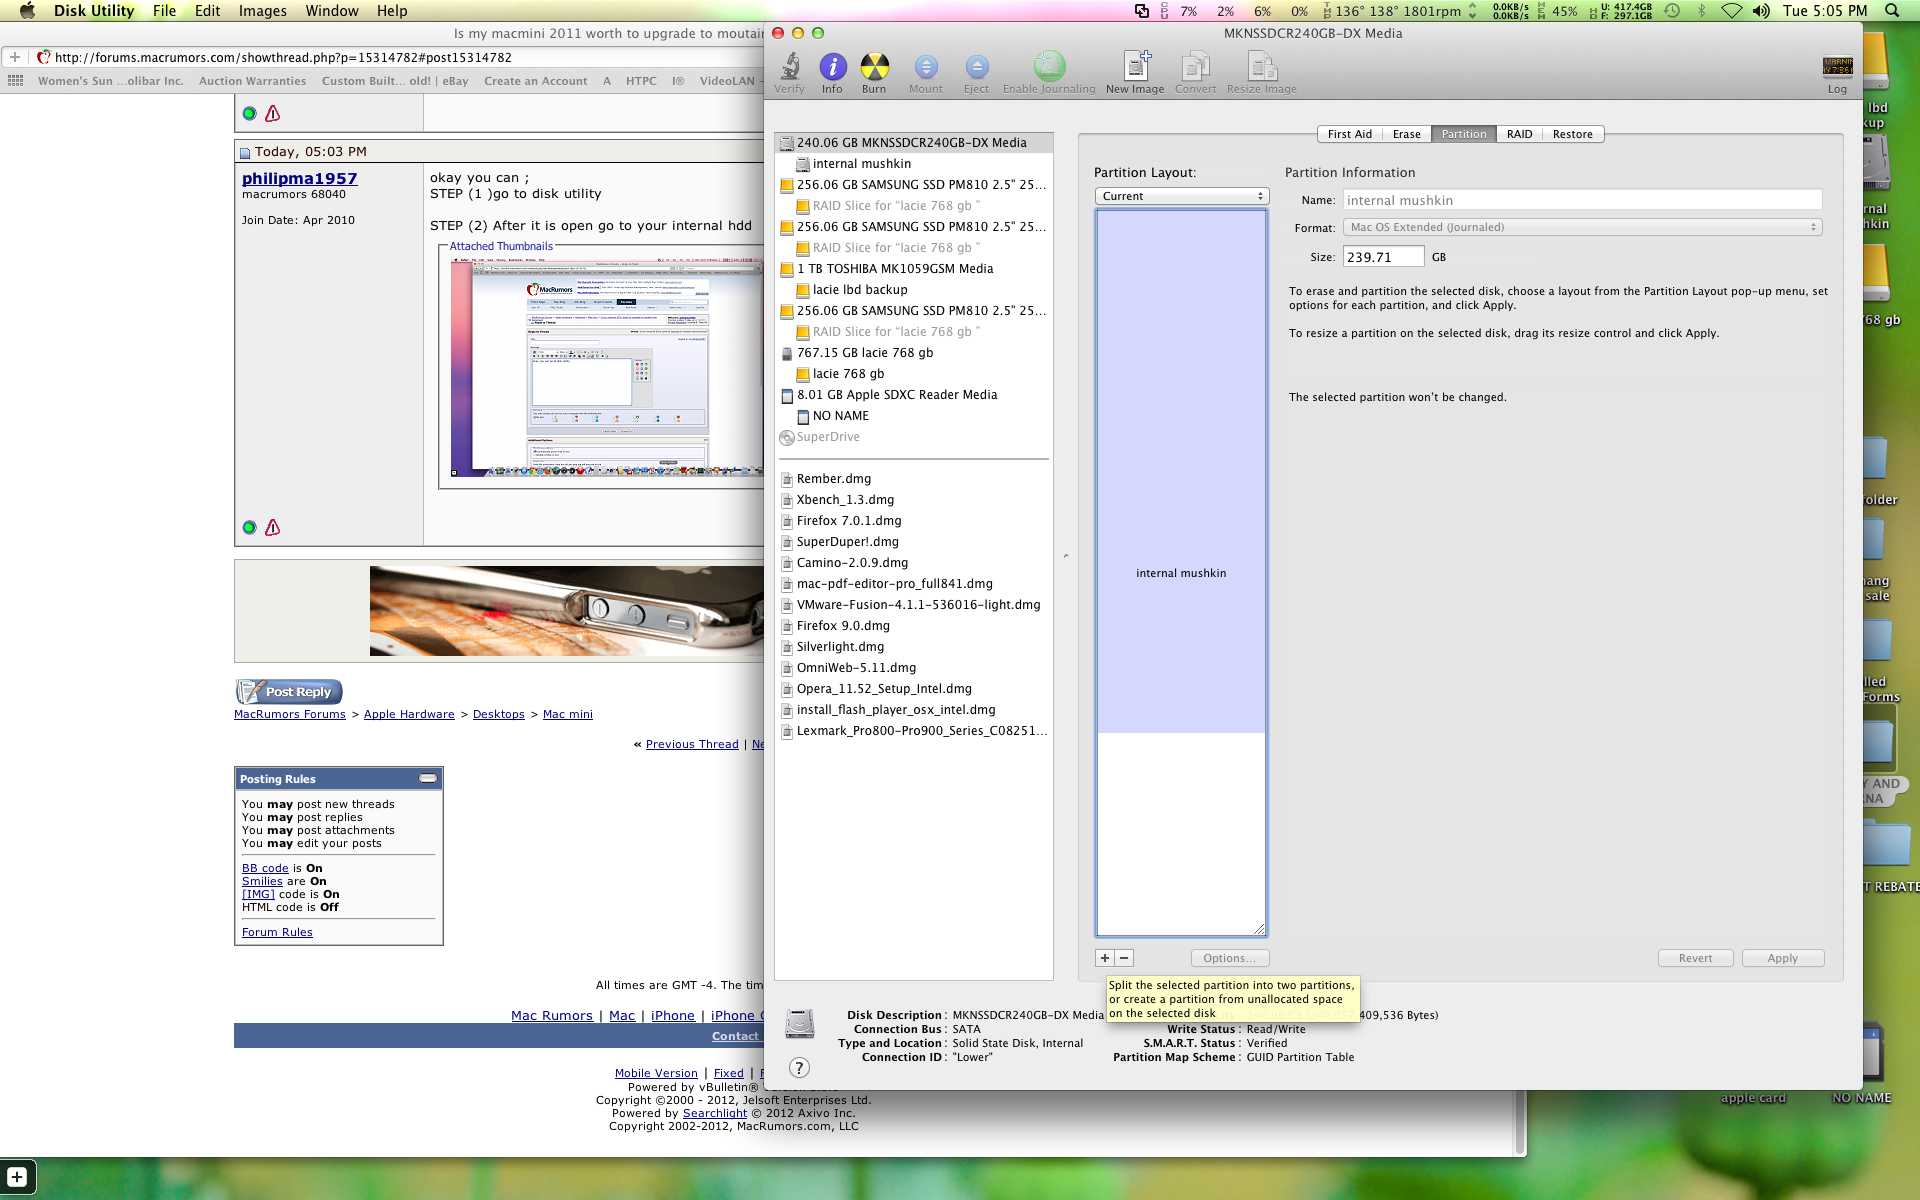Click the attached thumbnail screenshot
This screenshot has height=1200, width=1920.
(x=606, y=368)
